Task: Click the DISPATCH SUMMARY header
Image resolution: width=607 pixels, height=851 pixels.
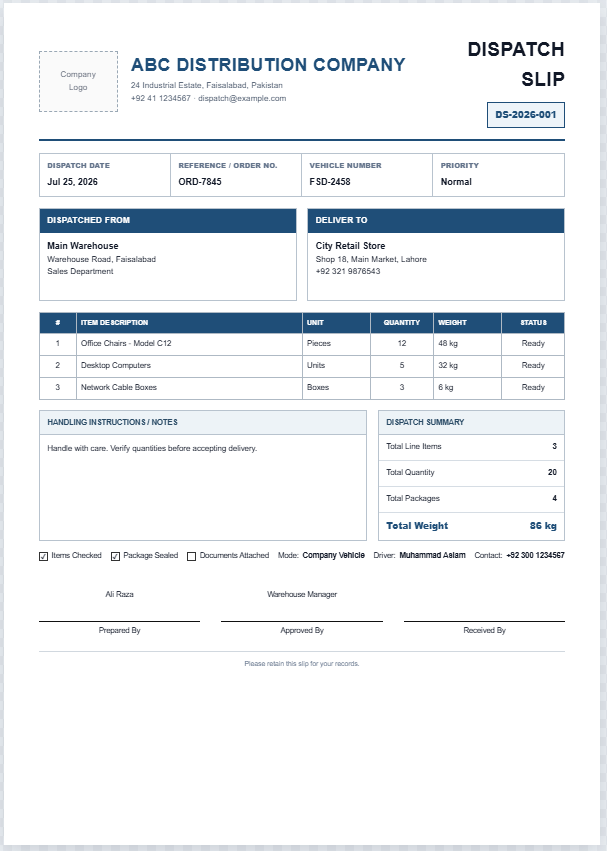Action: click(471, 422)
